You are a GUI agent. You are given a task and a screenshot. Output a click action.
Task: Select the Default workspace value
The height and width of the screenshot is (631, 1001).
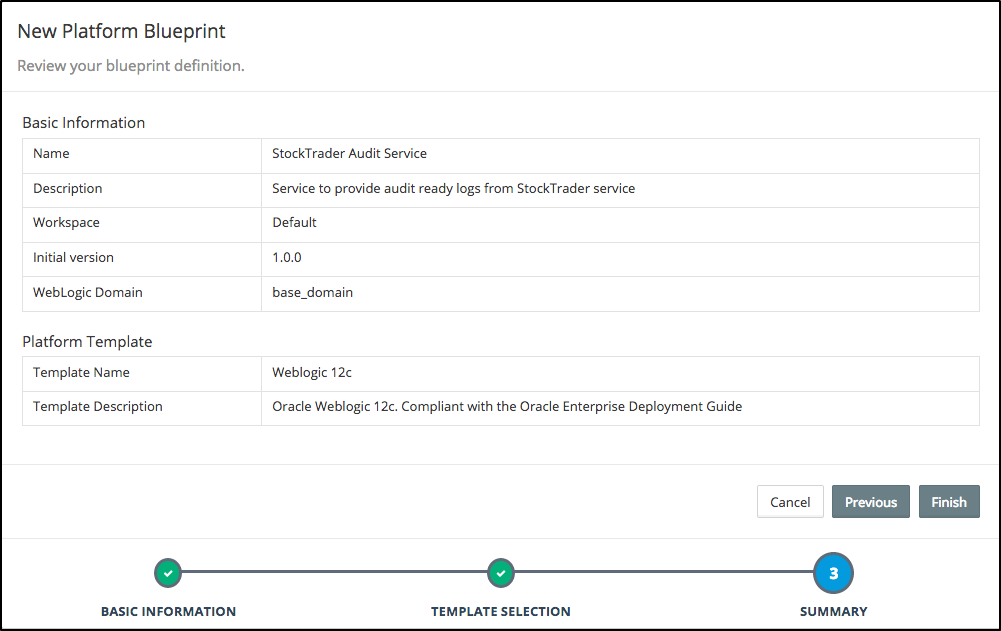point(294,222)
